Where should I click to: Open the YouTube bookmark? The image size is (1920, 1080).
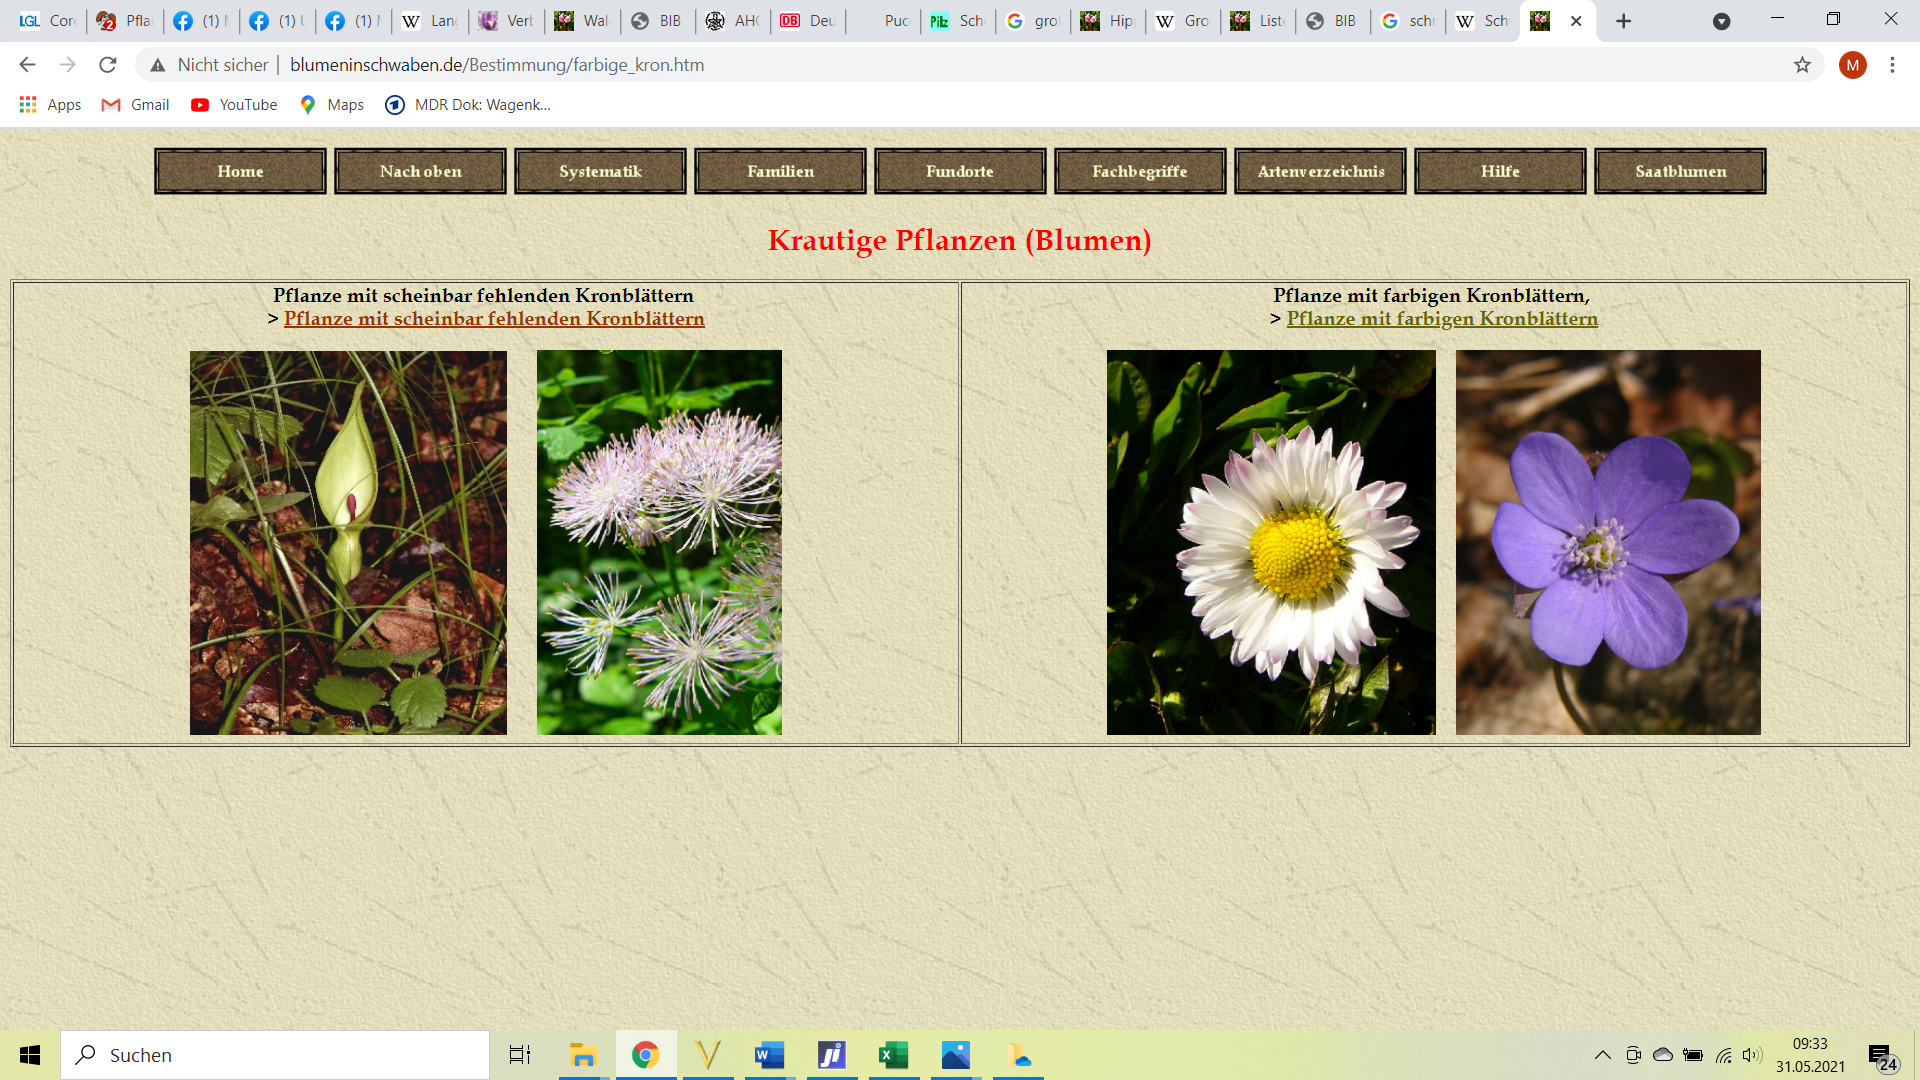pyautogui.click(x=234, y=104)
